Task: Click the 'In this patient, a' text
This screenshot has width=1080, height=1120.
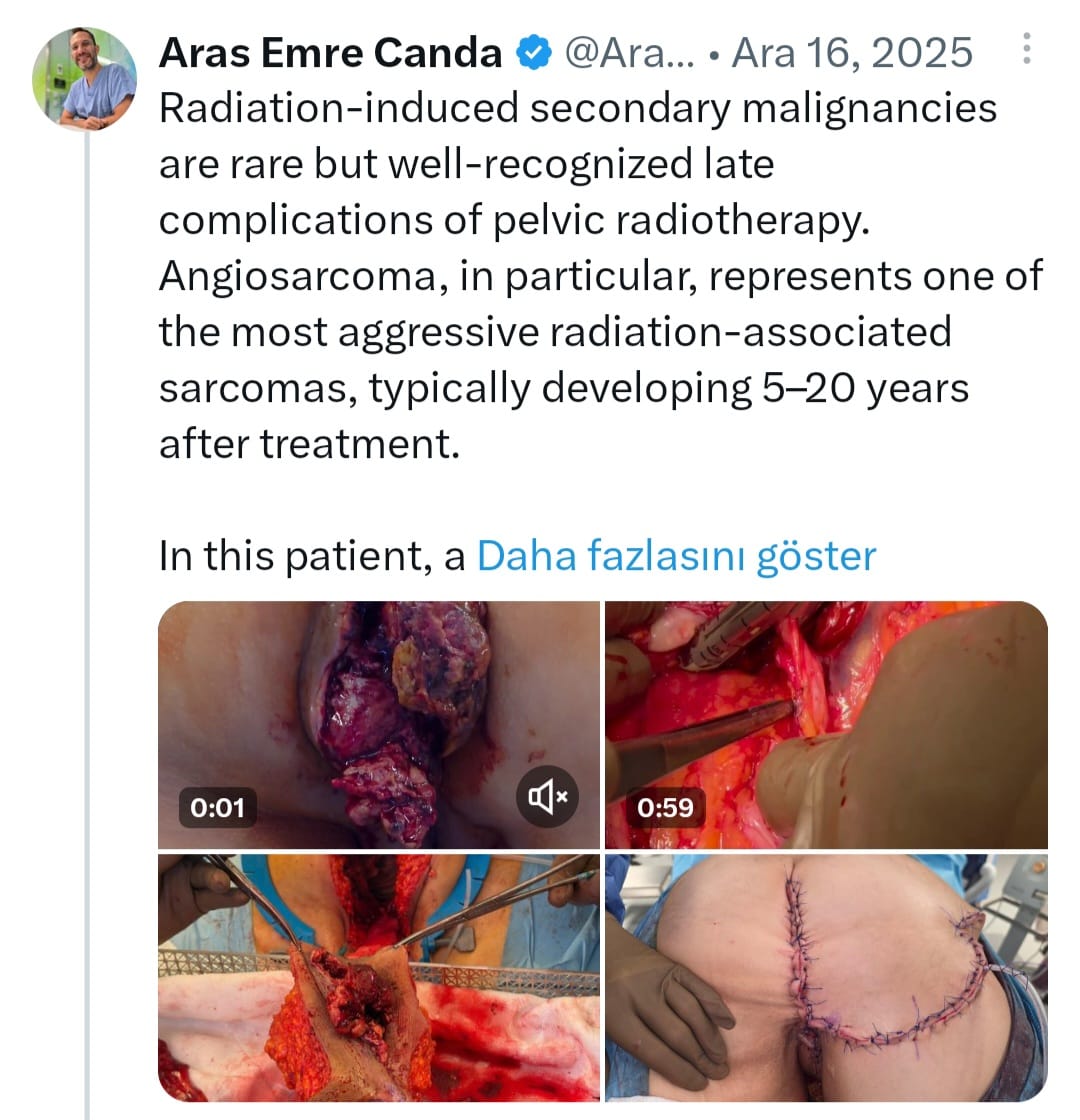Action: 312,556
